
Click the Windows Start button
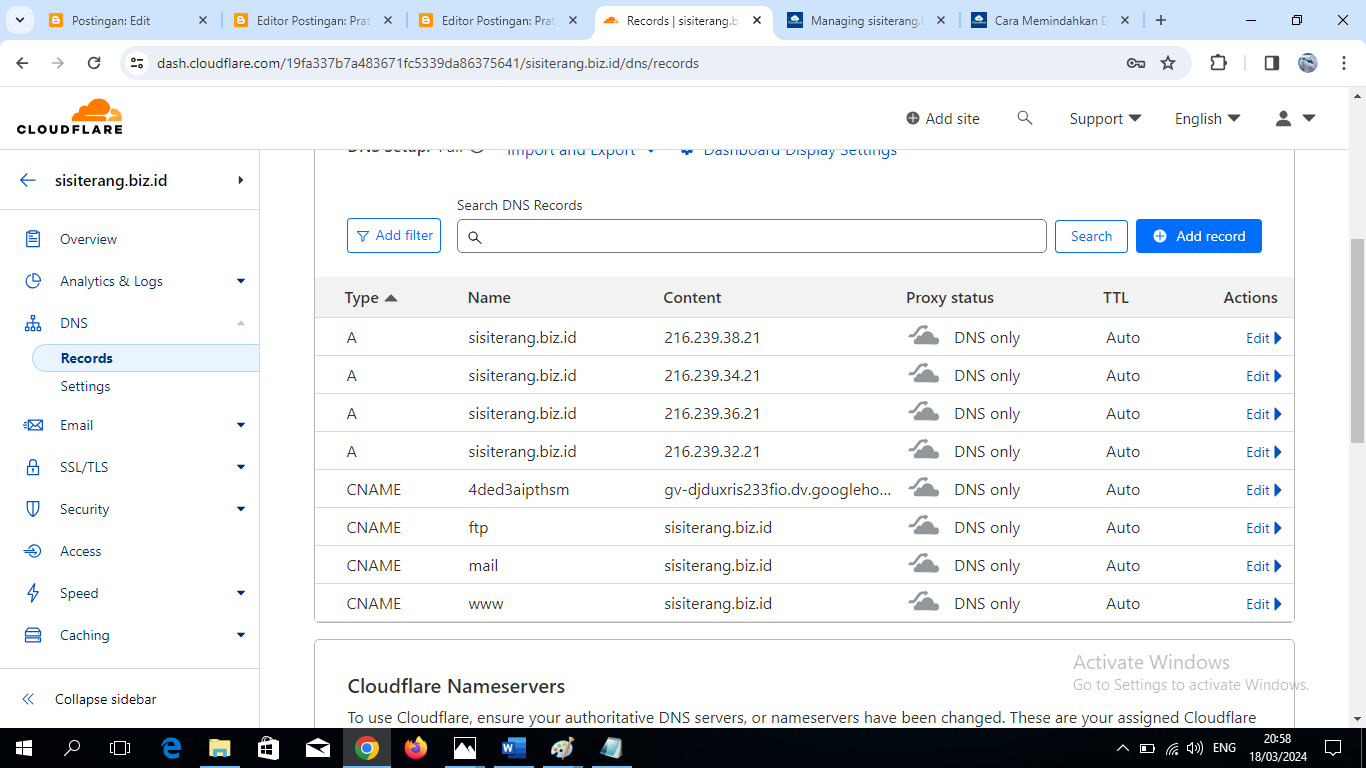click(x=23, y=747)
